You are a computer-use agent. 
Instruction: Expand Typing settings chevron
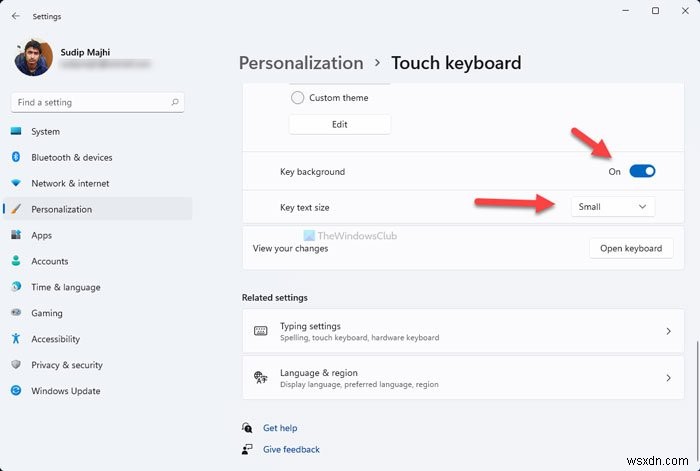[x=668, y=331]
